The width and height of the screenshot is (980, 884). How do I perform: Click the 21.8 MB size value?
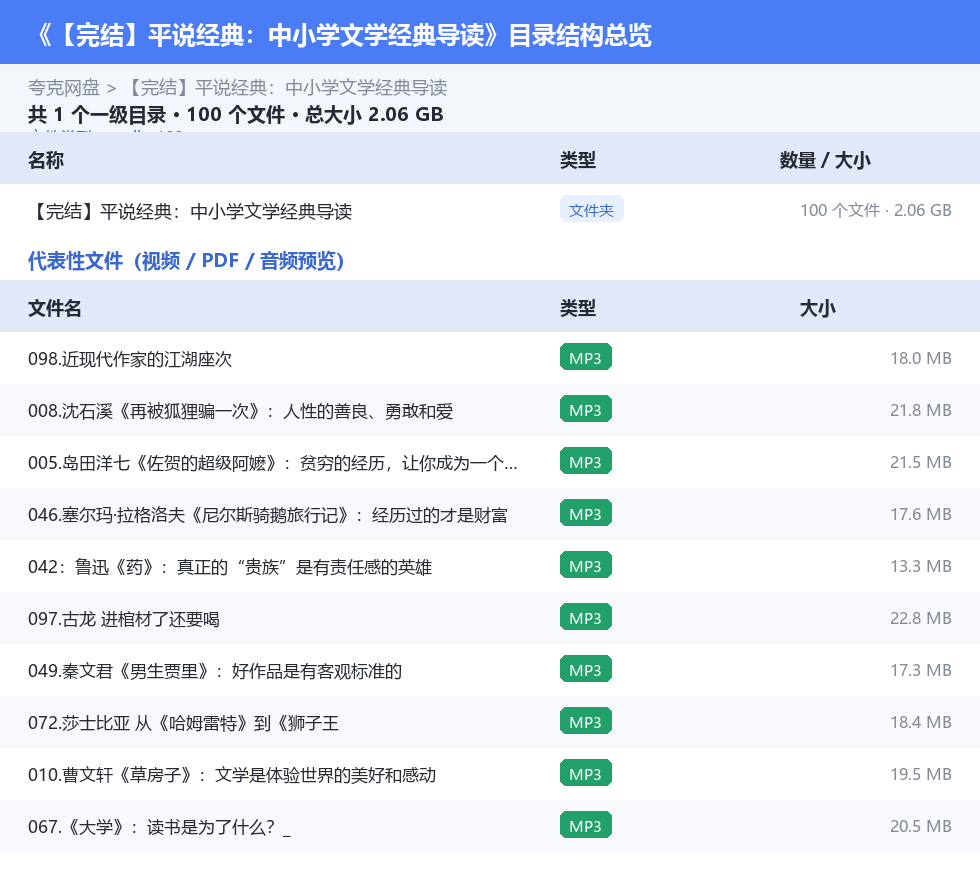coord(921,410)
